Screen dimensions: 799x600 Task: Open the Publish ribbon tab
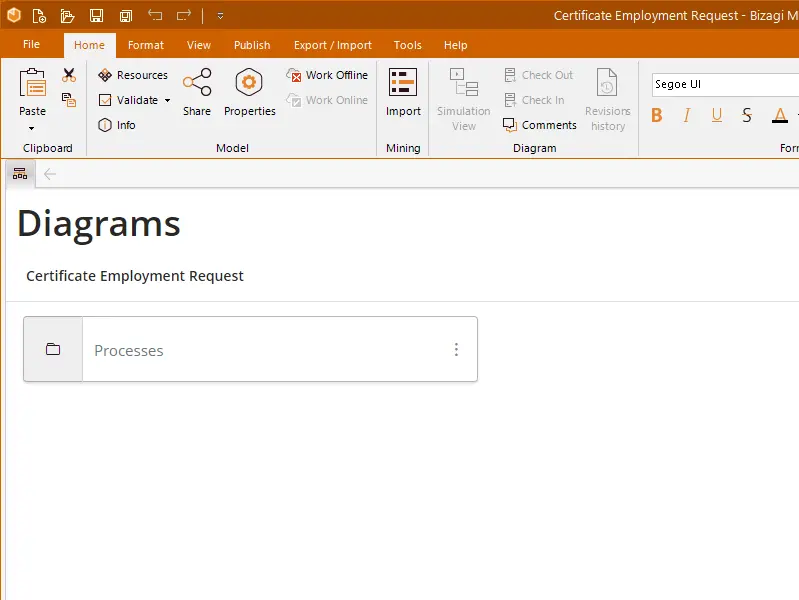point(252,45)
